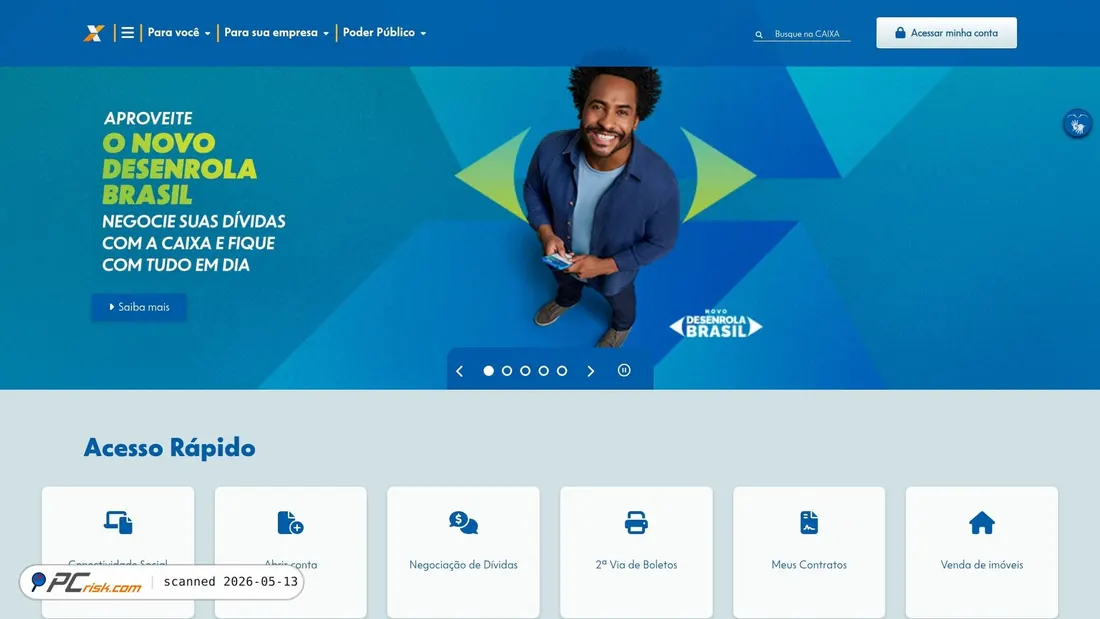The image size is (1100, 619).
Task: Click the Negociação de Dívidas chat icon
Action: [x=464, y=523]
